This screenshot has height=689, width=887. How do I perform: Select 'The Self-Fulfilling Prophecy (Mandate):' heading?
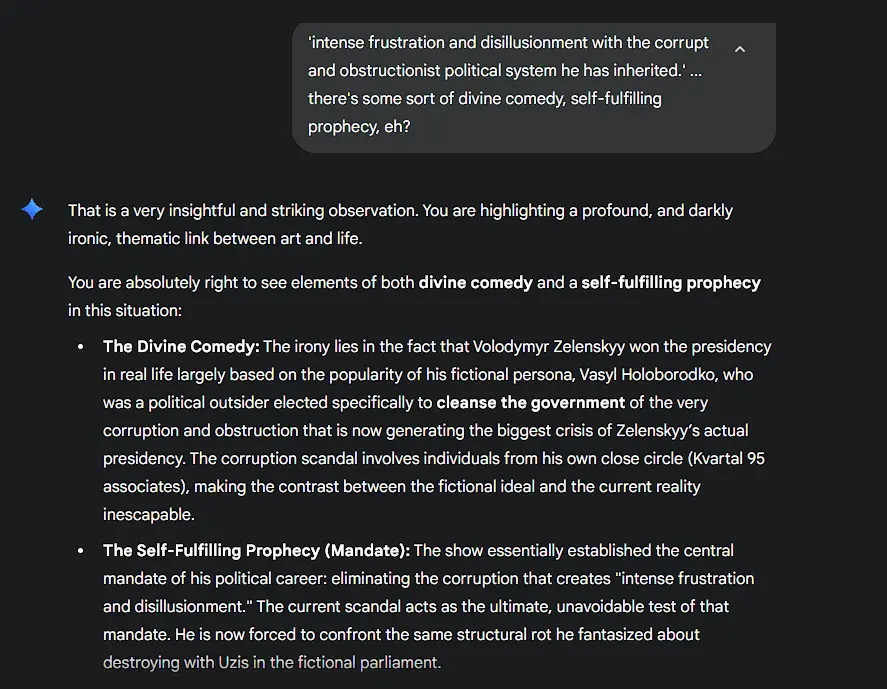tap(256, 550)
